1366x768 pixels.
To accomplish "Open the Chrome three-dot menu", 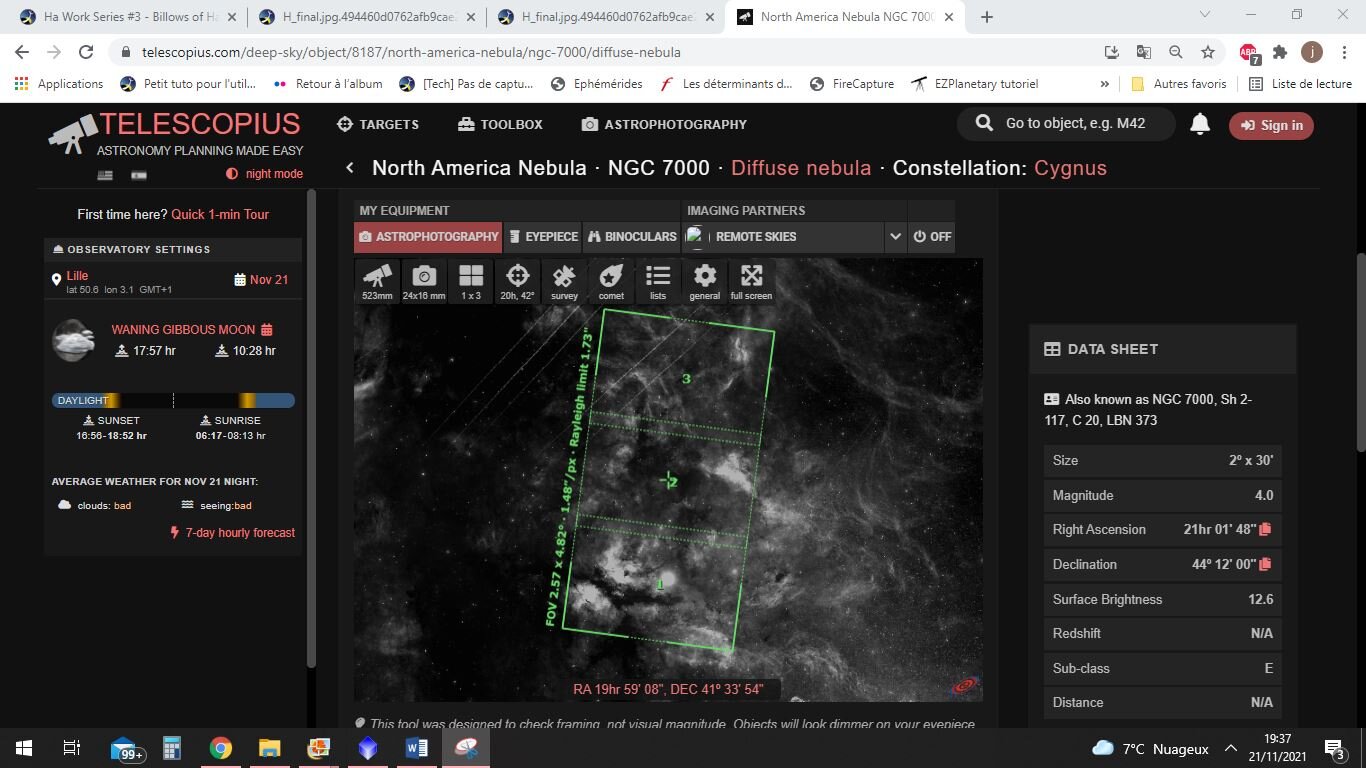I will (1342, 52).
